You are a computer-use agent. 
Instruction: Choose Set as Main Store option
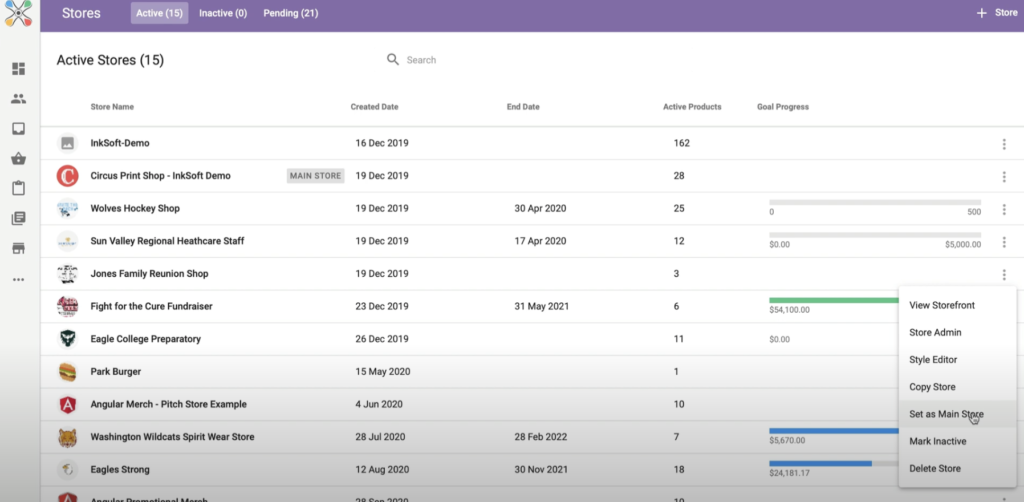(x=957, y=414)
